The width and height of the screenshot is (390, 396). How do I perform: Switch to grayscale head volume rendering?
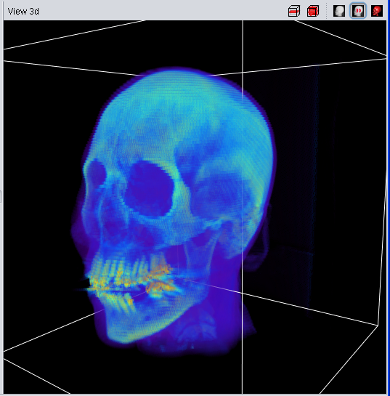(x=339, y=11)
